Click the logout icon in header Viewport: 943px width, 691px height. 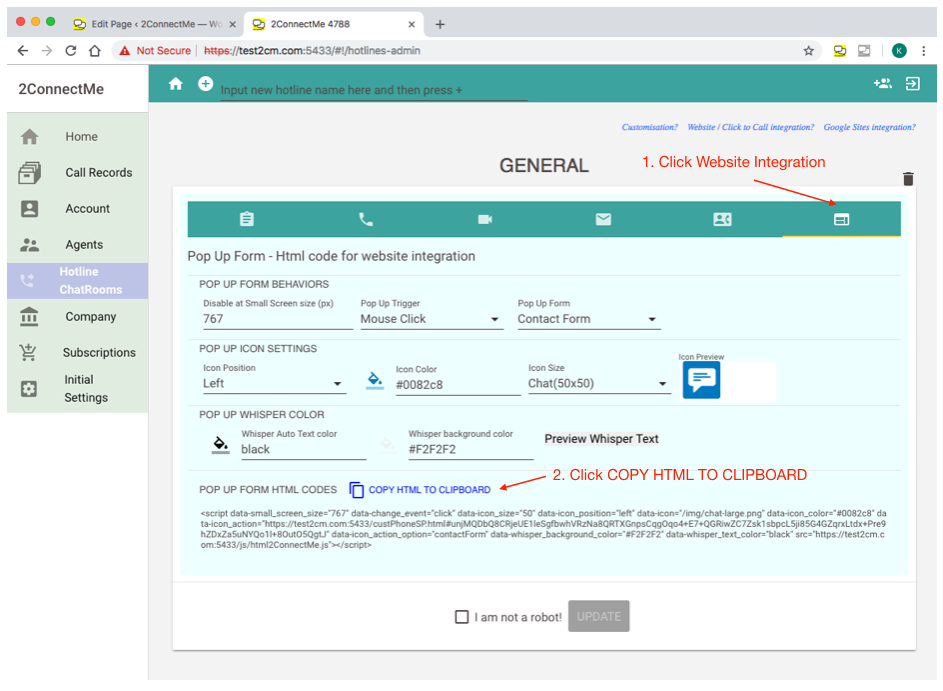pyautogui.click(x=912, y=84)
